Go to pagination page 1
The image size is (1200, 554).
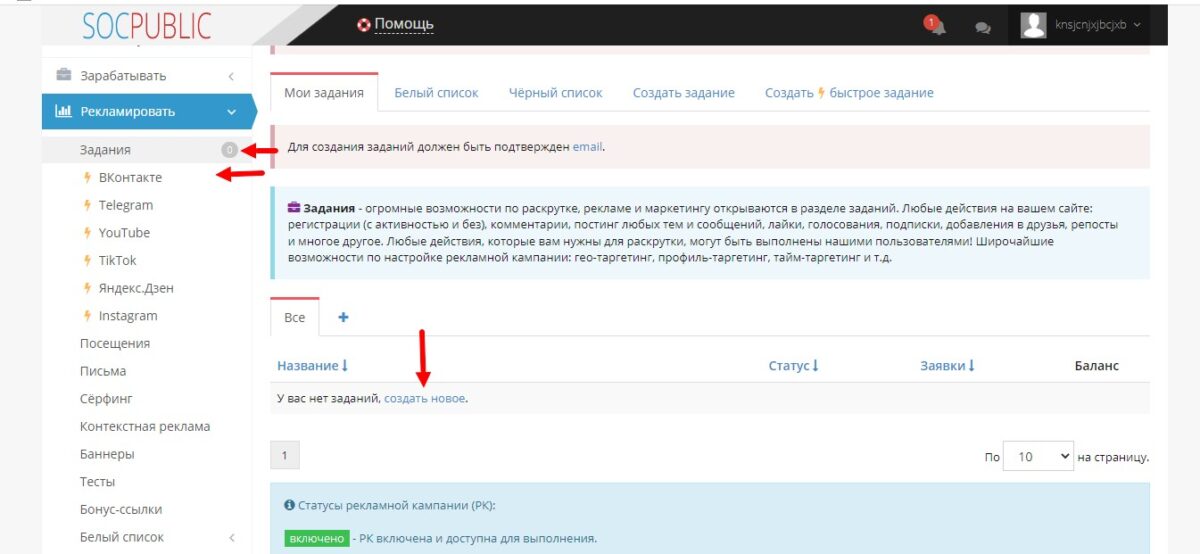[x=284, y=455]
